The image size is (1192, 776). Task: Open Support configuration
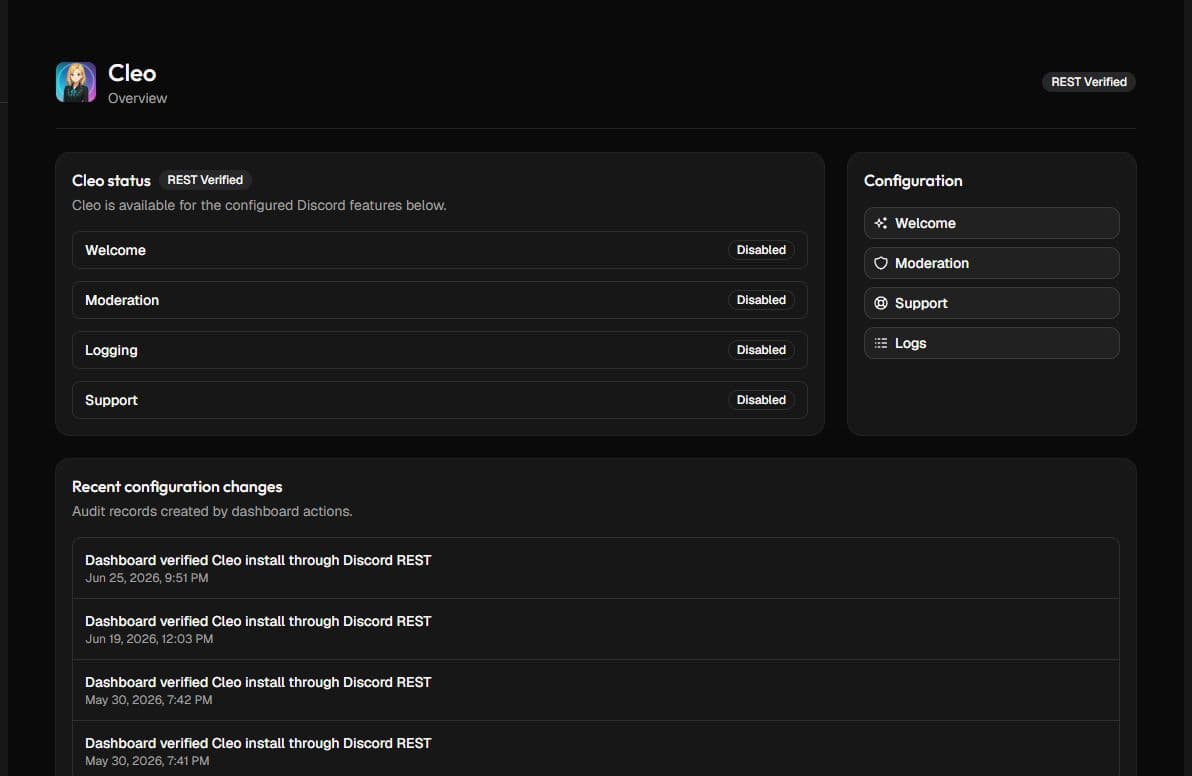point(991,303)
